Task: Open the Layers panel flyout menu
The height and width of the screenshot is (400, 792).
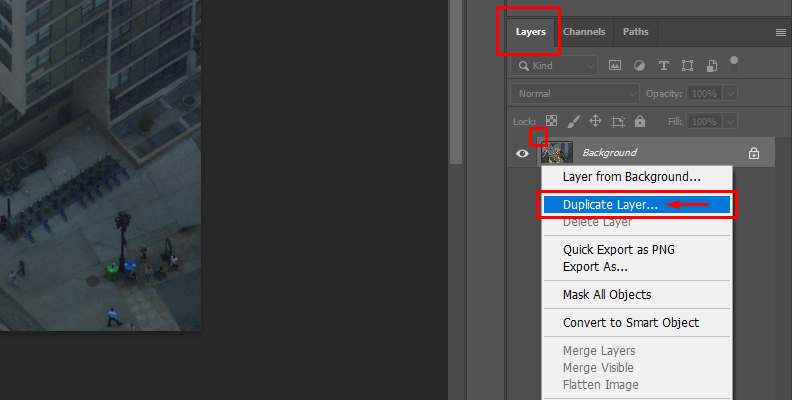Action: point(780,32)
